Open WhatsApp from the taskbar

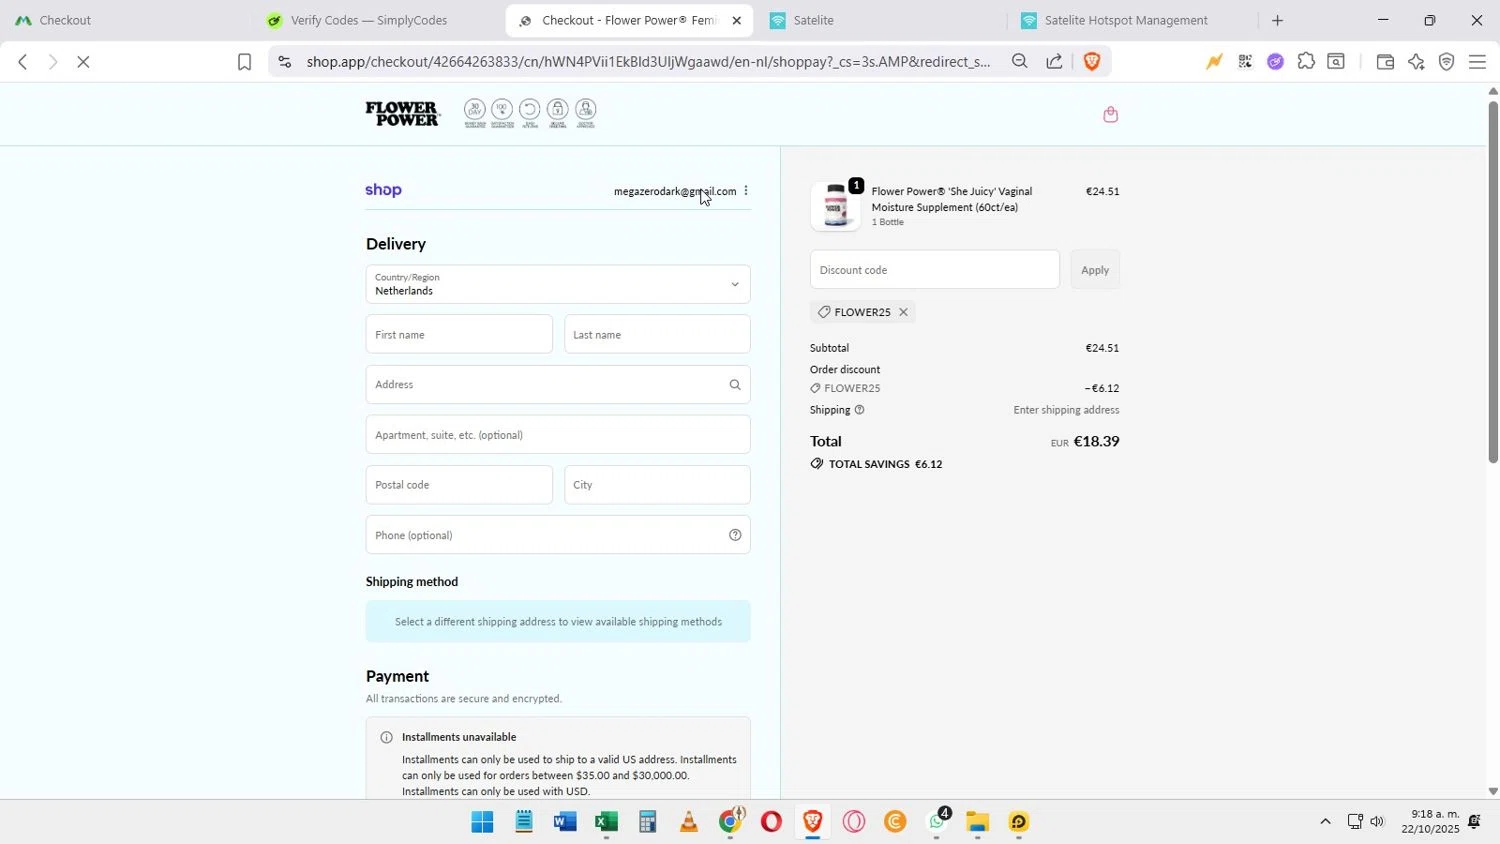tap(937, 823)
